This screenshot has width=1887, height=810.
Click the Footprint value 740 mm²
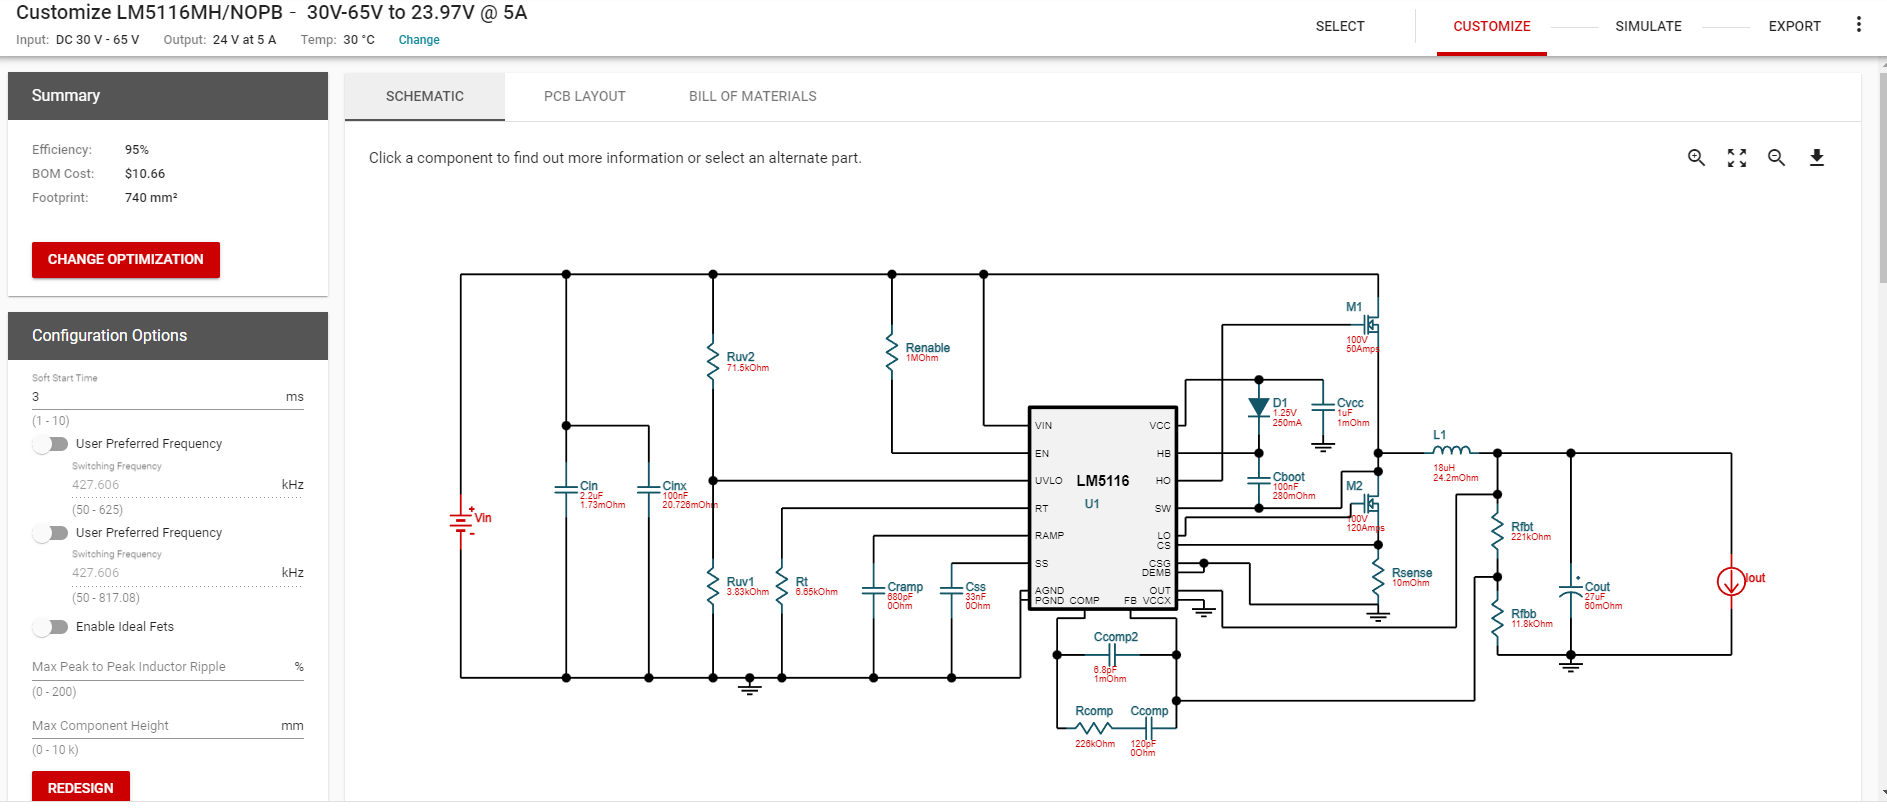pos(151,198)
